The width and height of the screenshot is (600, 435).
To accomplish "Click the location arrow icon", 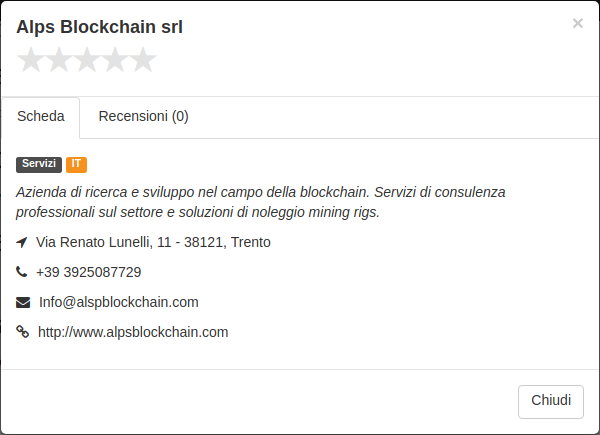I will (22, 242).
